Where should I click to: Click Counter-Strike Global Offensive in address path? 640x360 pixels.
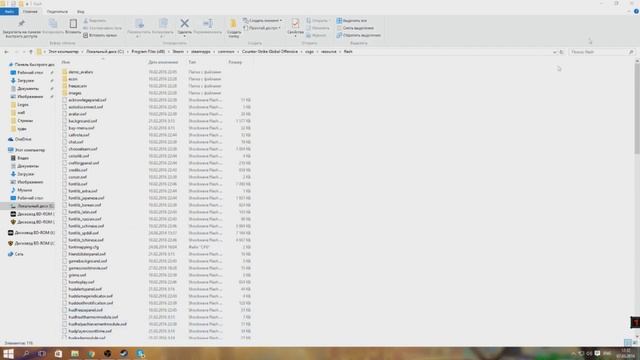(x=270, y=52)
